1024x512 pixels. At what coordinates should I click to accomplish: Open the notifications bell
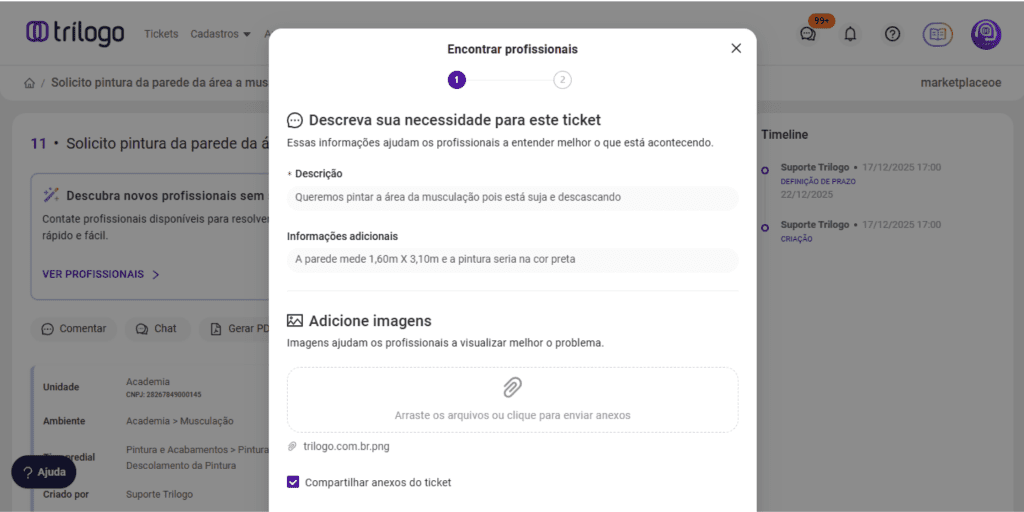(850, 33)
